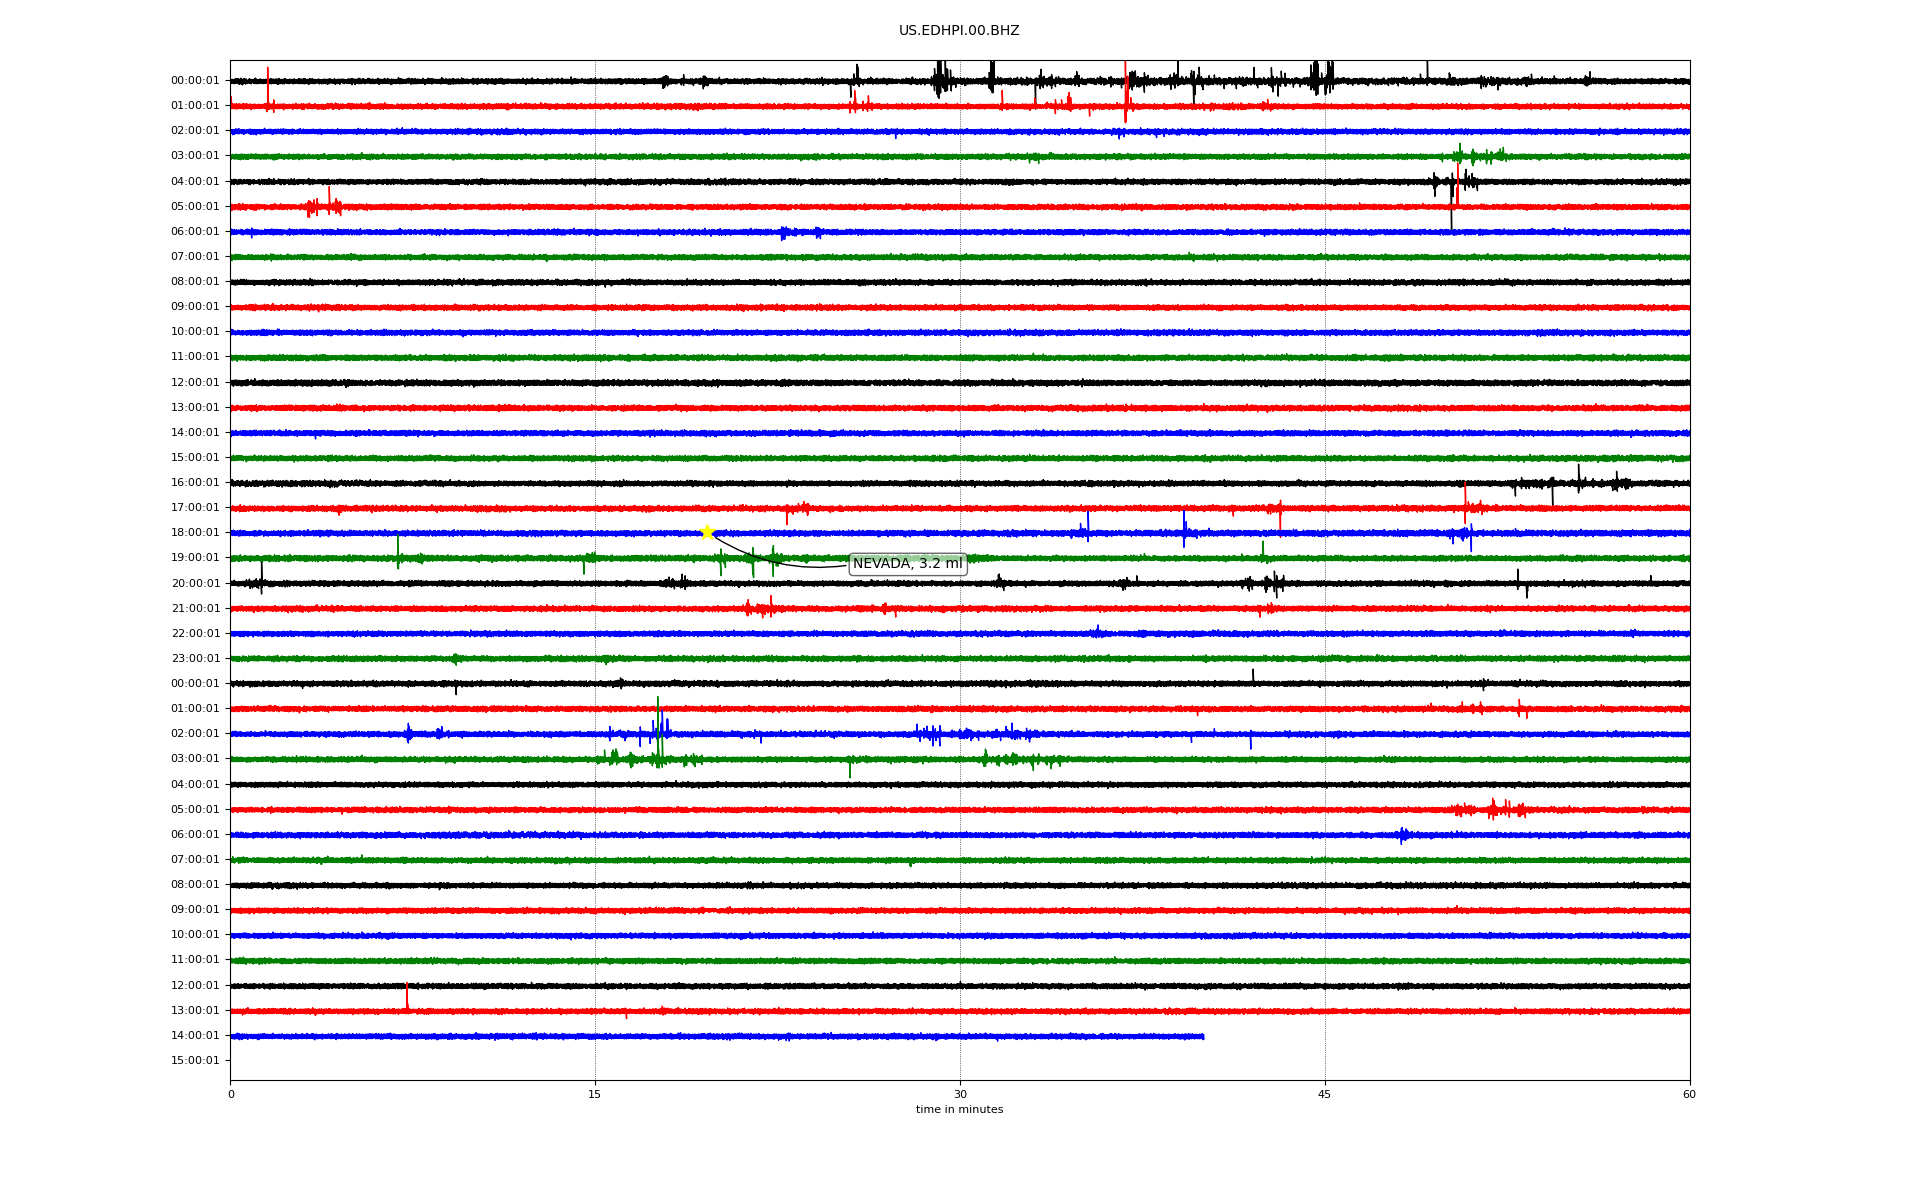
Task: Click the 0 tick label on x-axis
Action: coord(231,1094)
